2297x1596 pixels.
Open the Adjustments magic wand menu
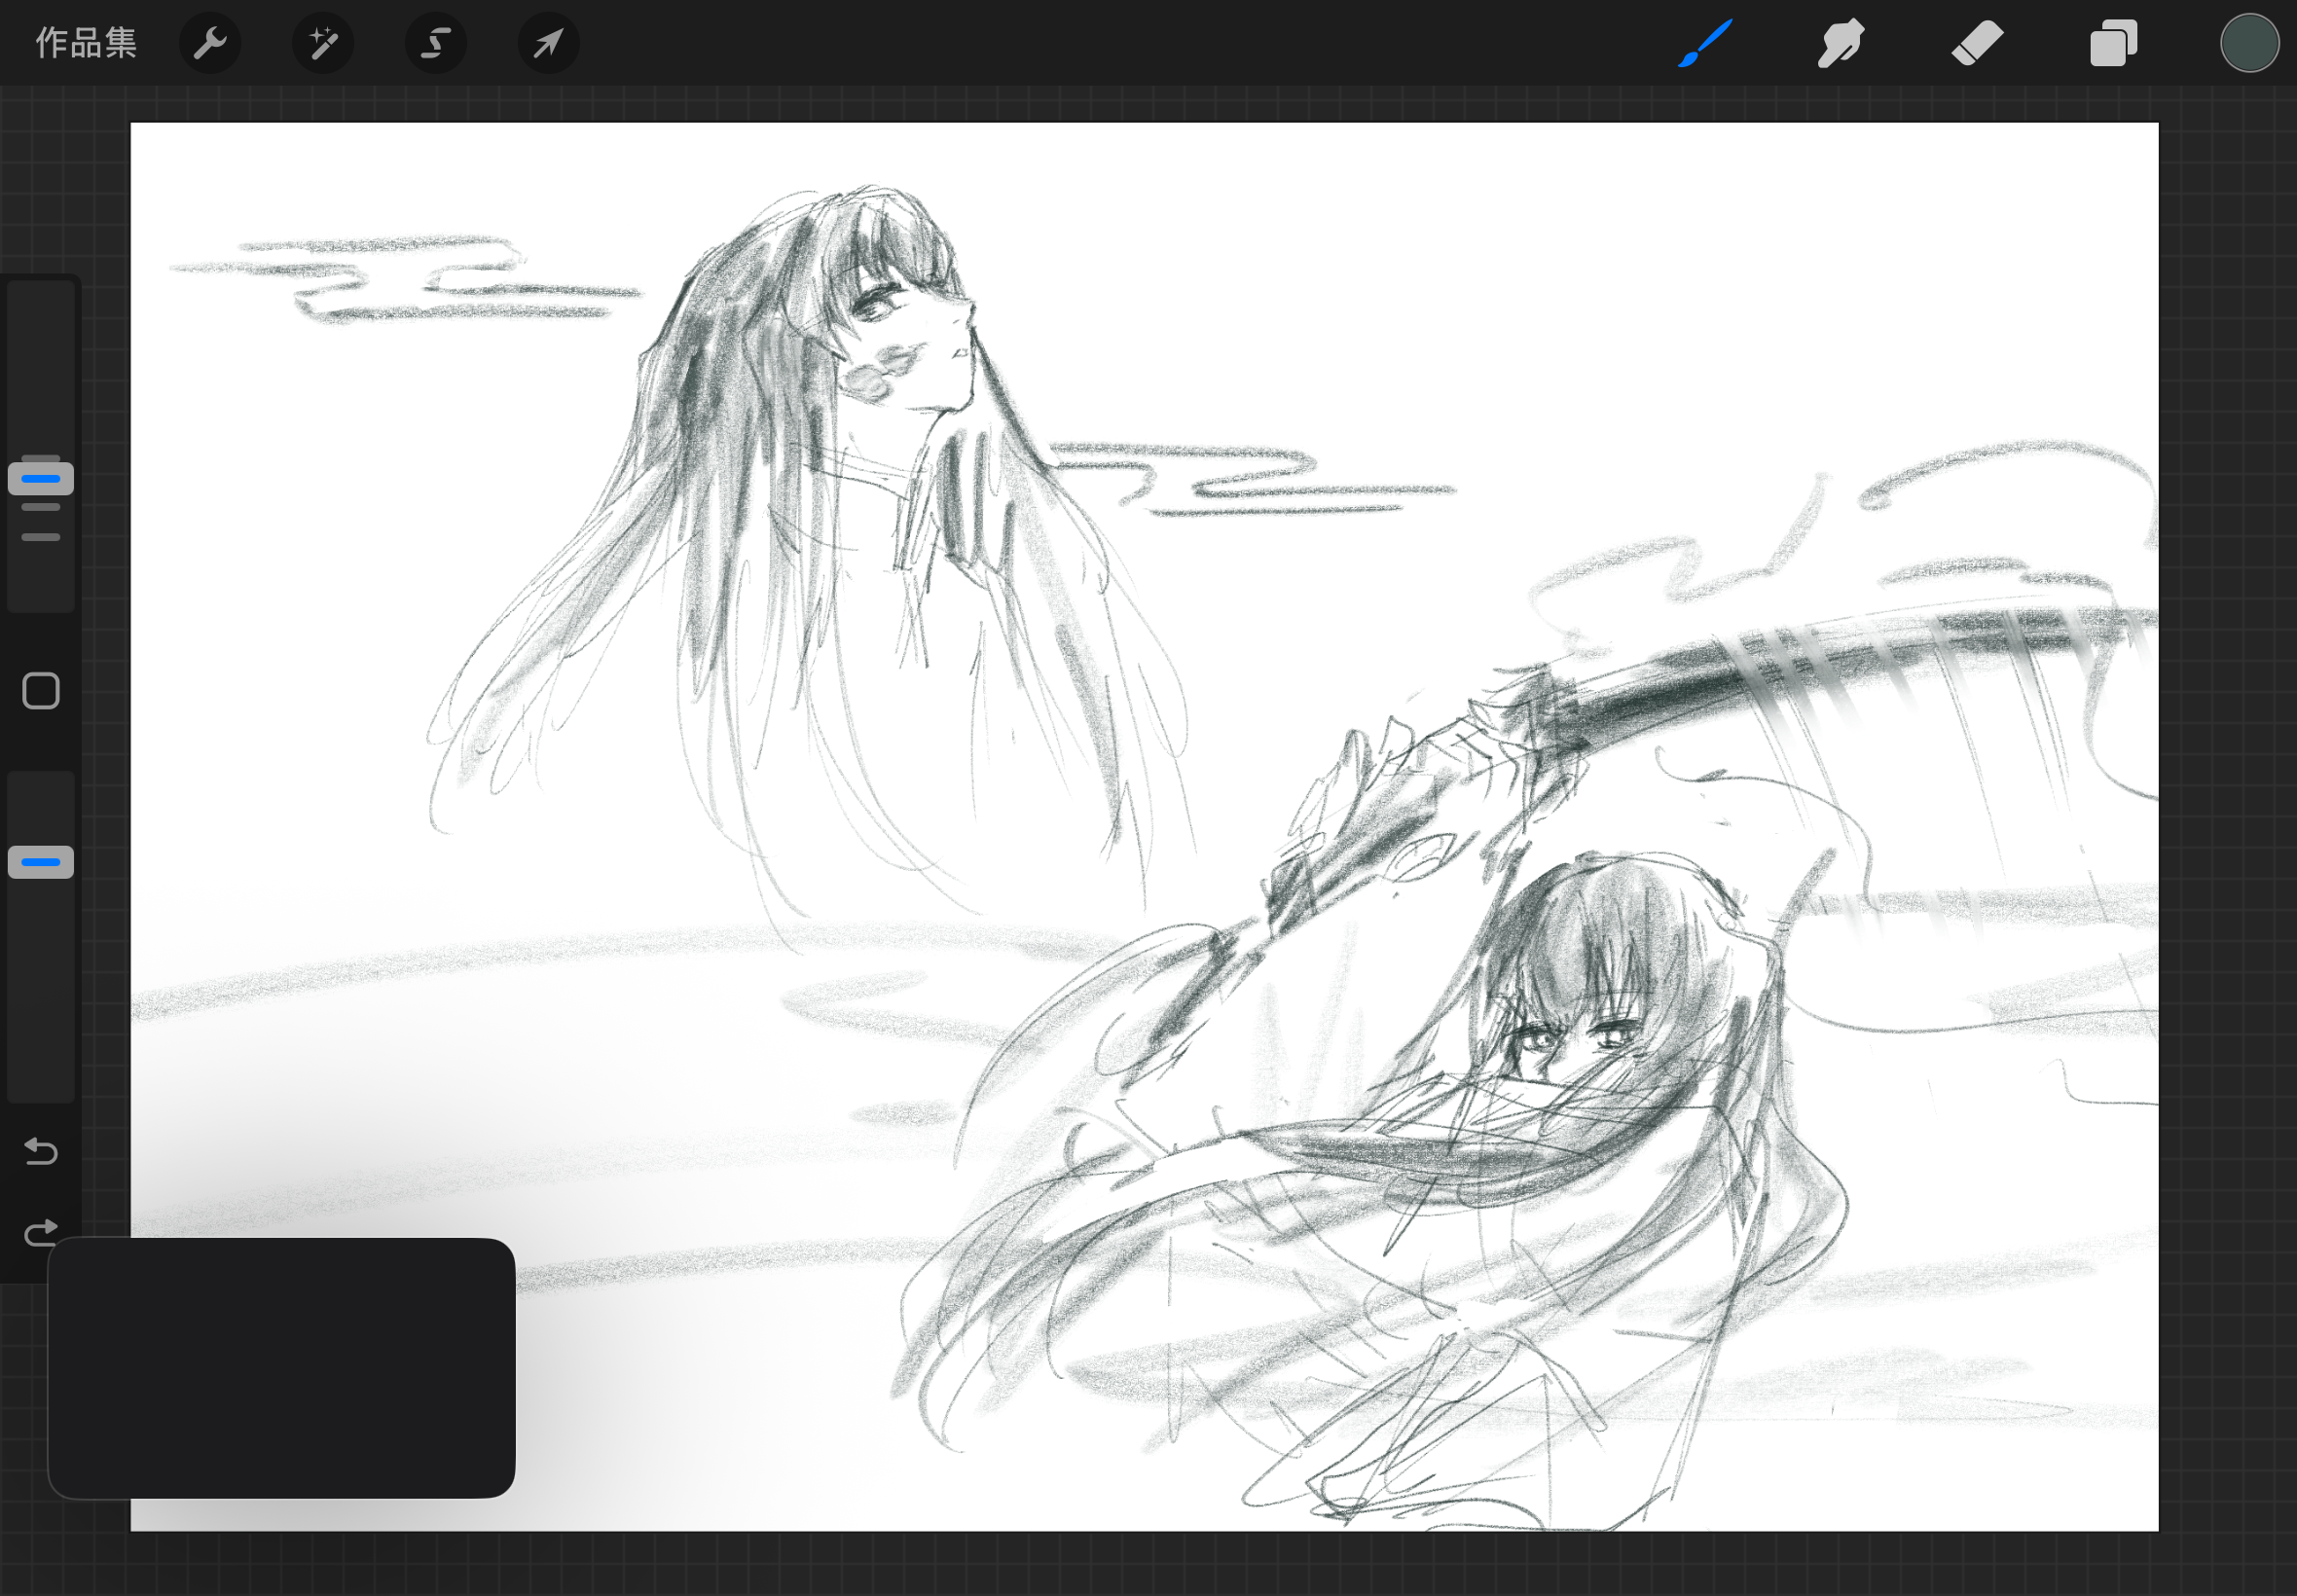[x=323, y=43]
